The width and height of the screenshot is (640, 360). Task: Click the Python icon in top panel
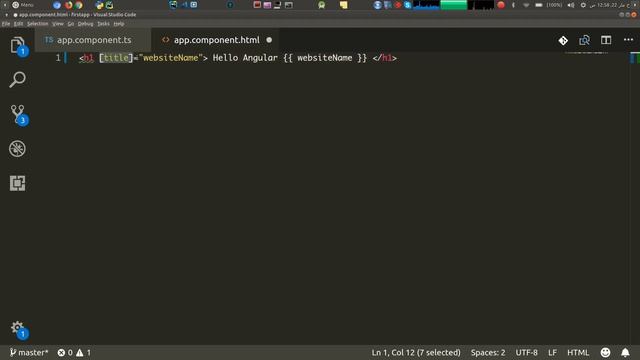99,5
